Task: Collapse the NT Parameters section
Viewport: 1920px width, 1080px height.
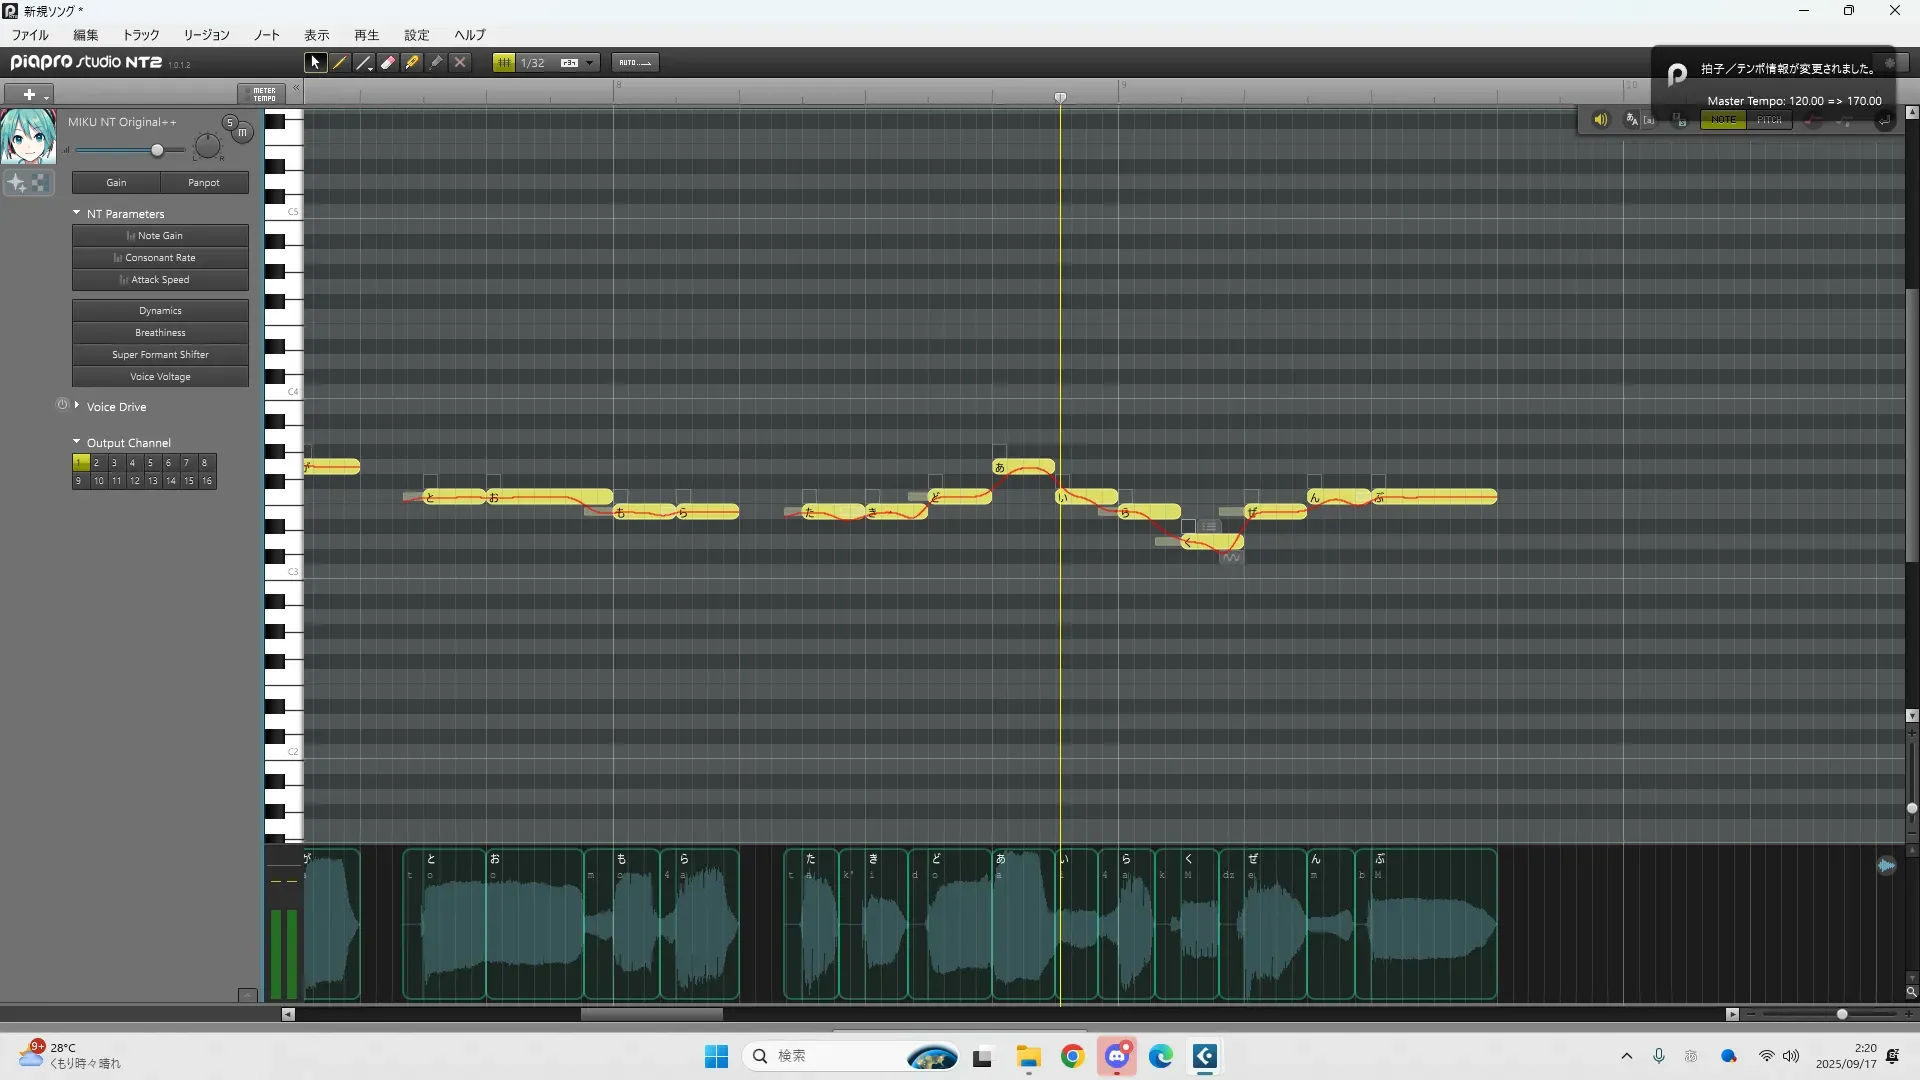Action: click(77, 213)
